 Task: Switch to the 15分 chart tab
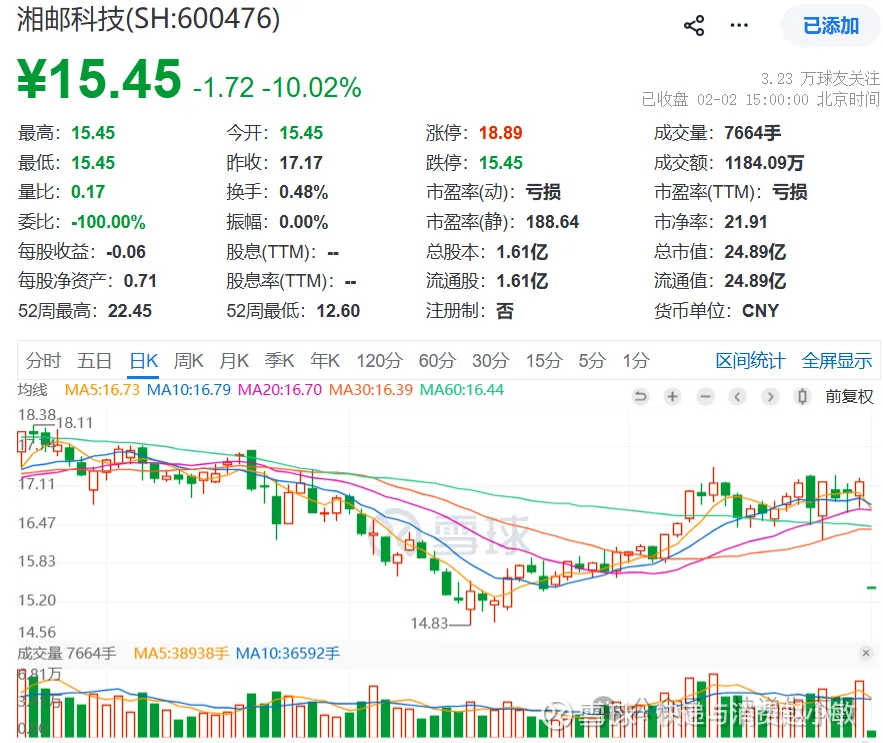(544, 360)
